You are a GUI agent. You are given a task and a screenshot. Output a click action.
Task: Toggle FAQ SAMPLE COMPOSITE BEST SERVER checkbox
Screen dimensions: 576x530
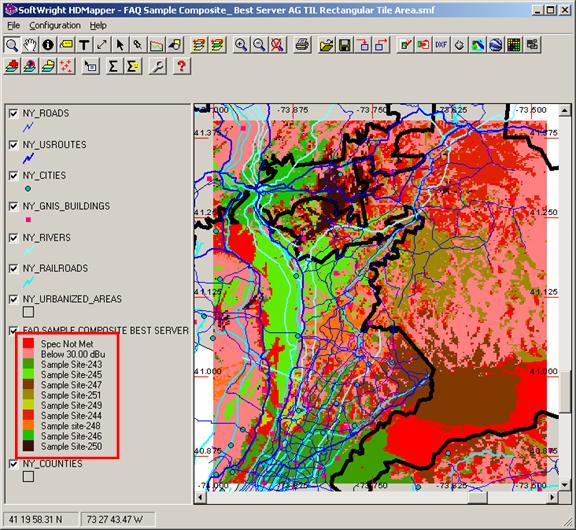pyautogui.click(x=13, y=330)
